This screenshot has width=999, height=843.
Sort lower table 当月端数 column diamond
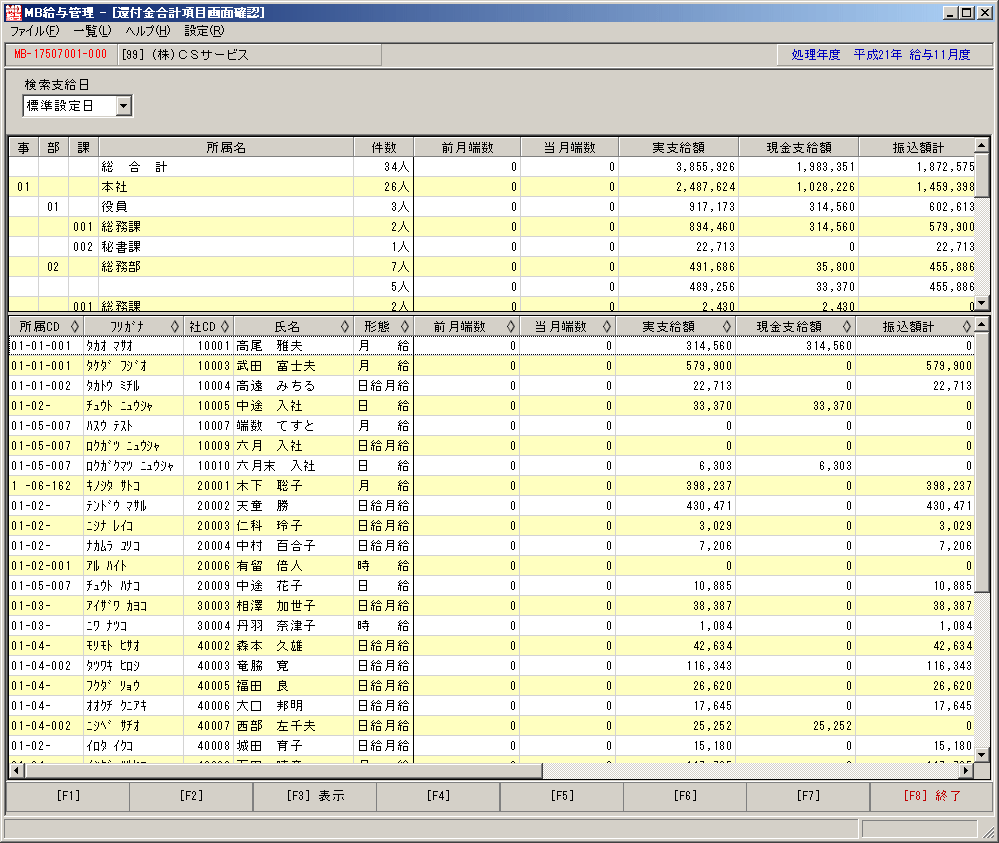tap(607, 327)
